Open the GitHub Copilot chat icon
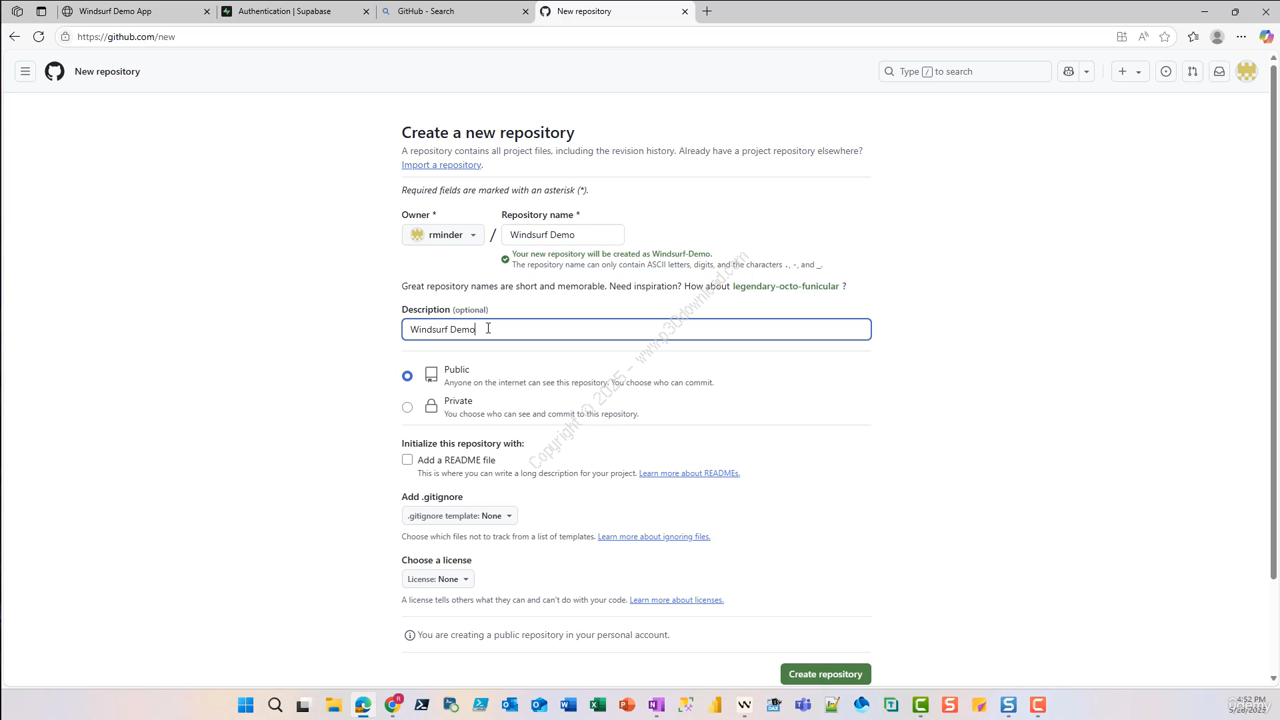 [x=1069, y=71]
